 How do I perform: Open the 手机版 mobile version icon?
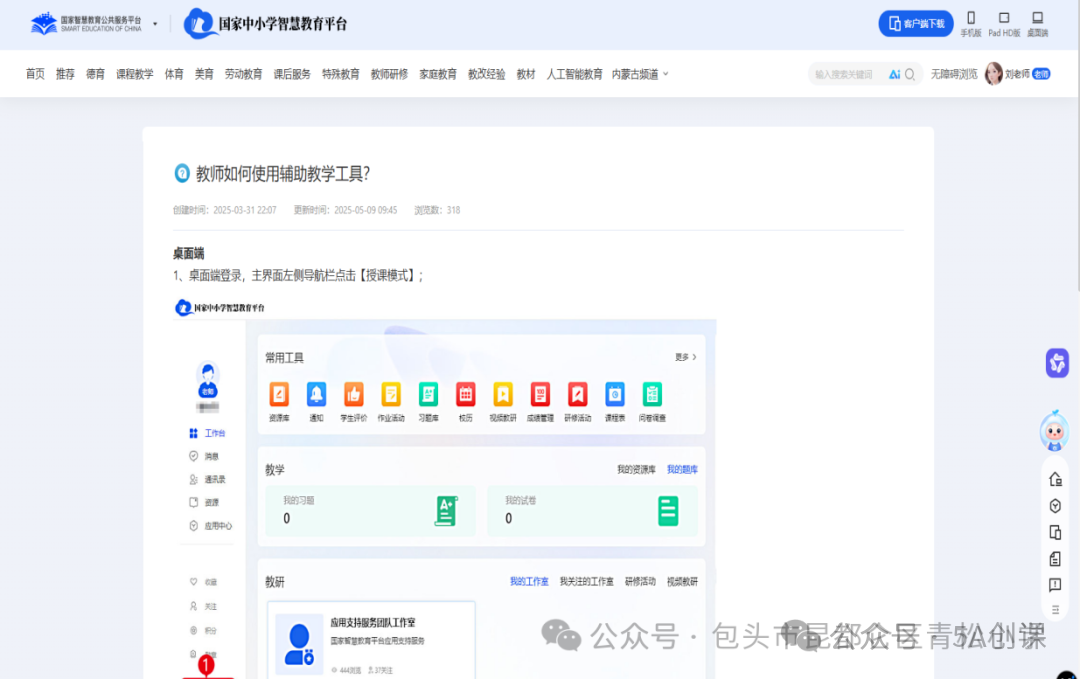tap(970, 23)
